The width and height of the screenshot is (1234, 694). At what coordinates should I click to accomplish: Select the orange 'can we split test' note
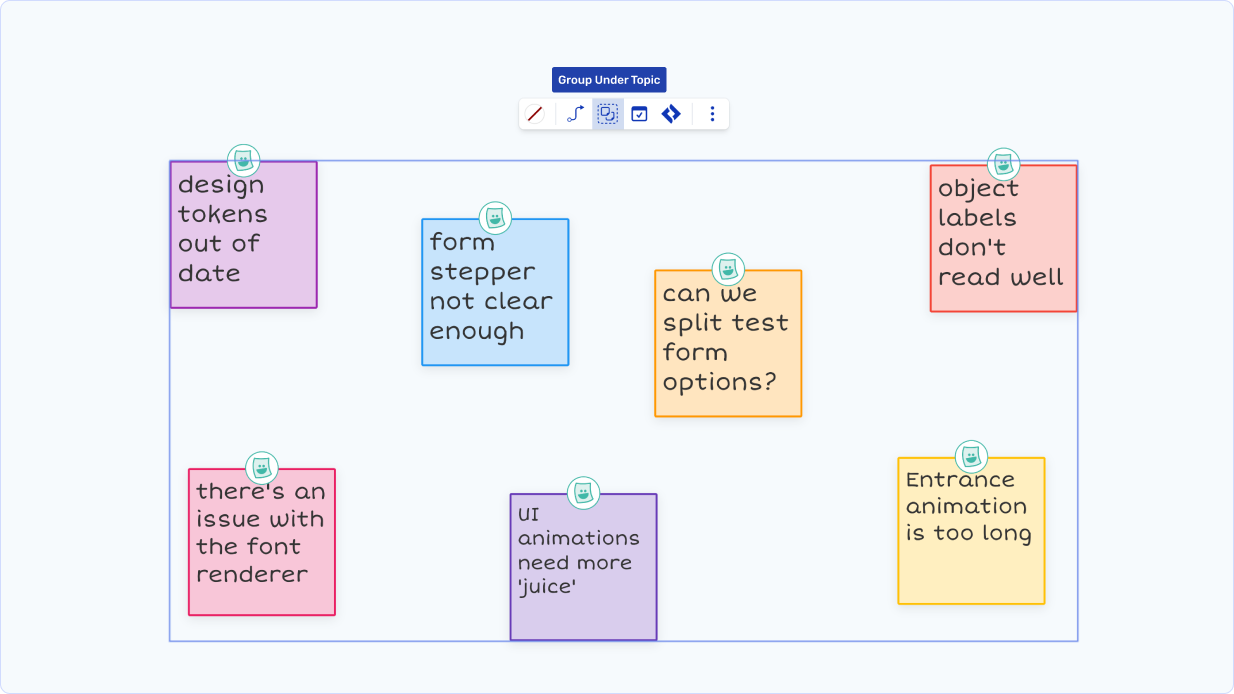tap(728, 348)
